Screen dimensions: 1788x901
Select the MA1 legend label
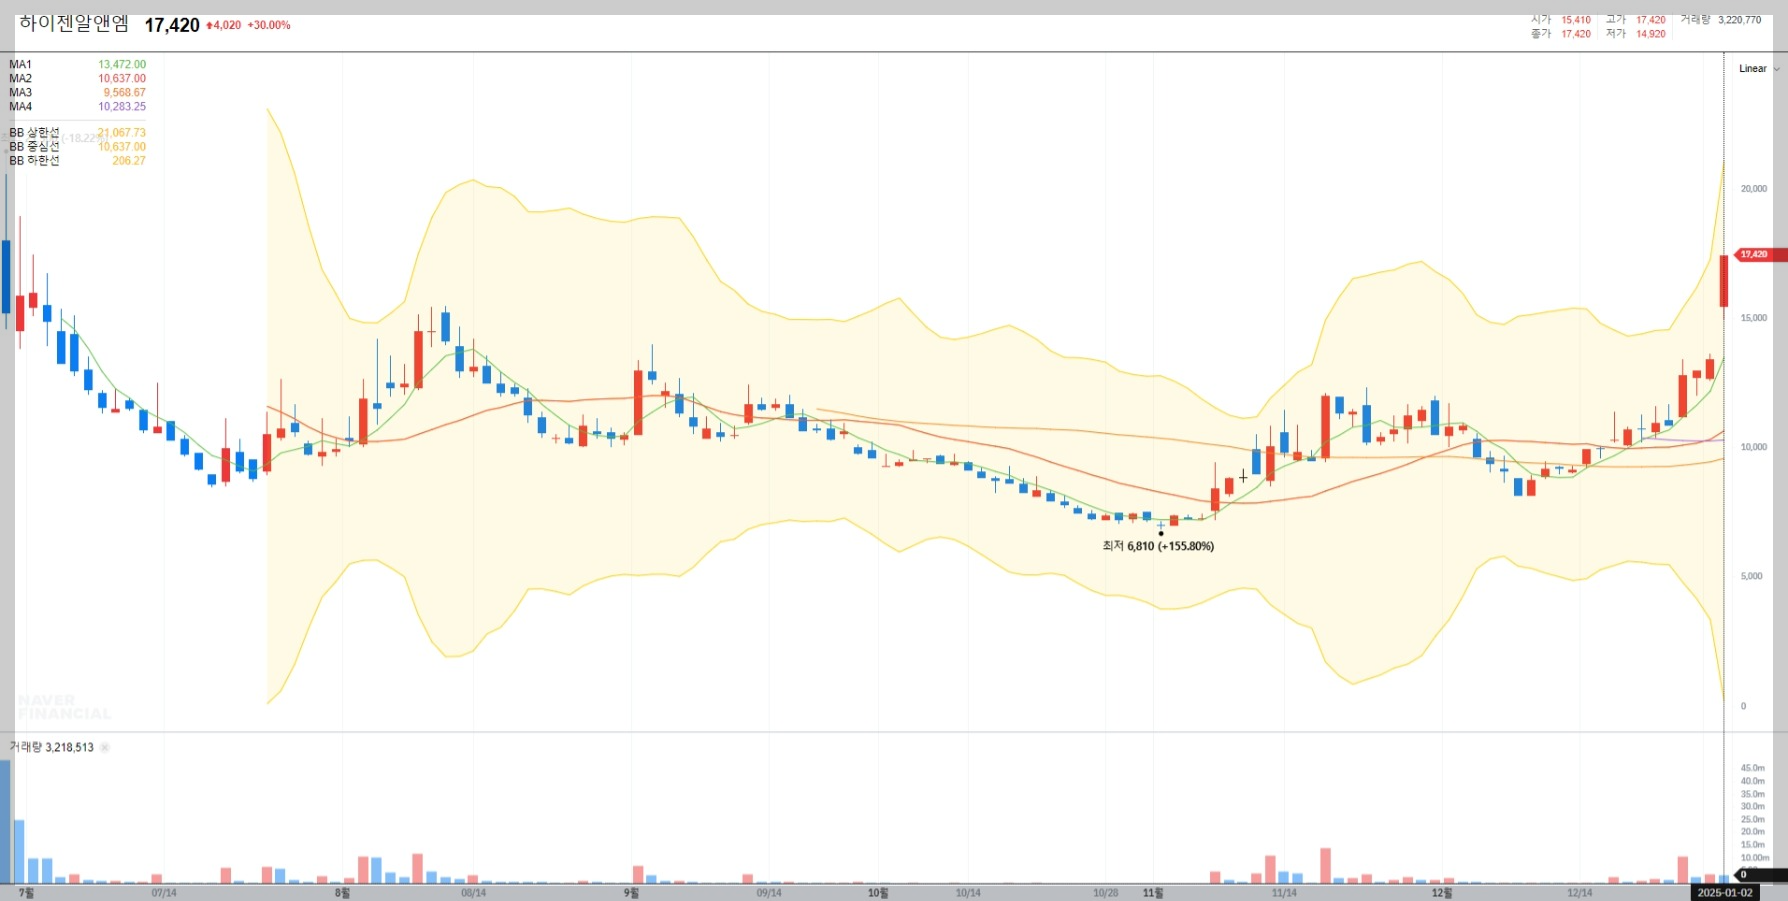pos(21,64)
